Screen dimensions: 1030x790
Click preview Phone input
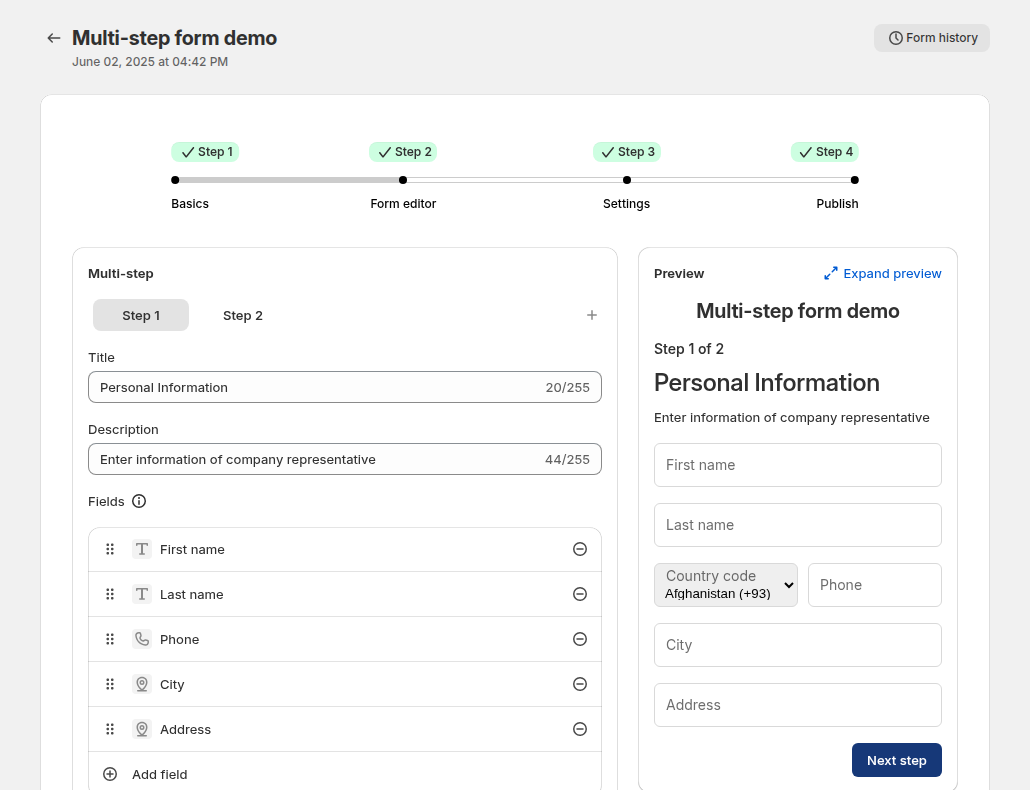point(875,585)
